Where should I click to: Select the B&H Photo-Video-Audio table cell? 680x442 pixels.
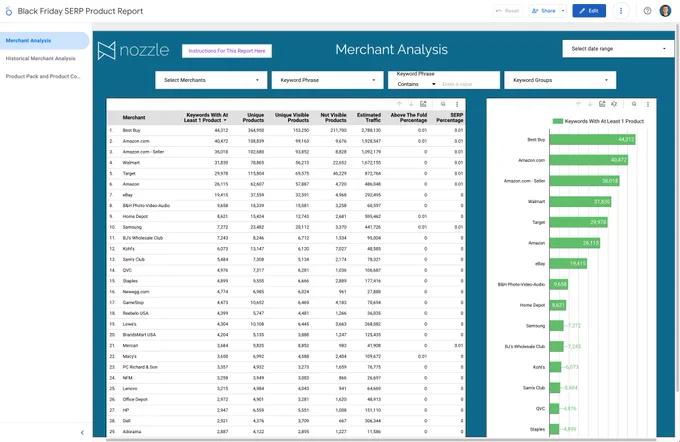click(146, 206)
